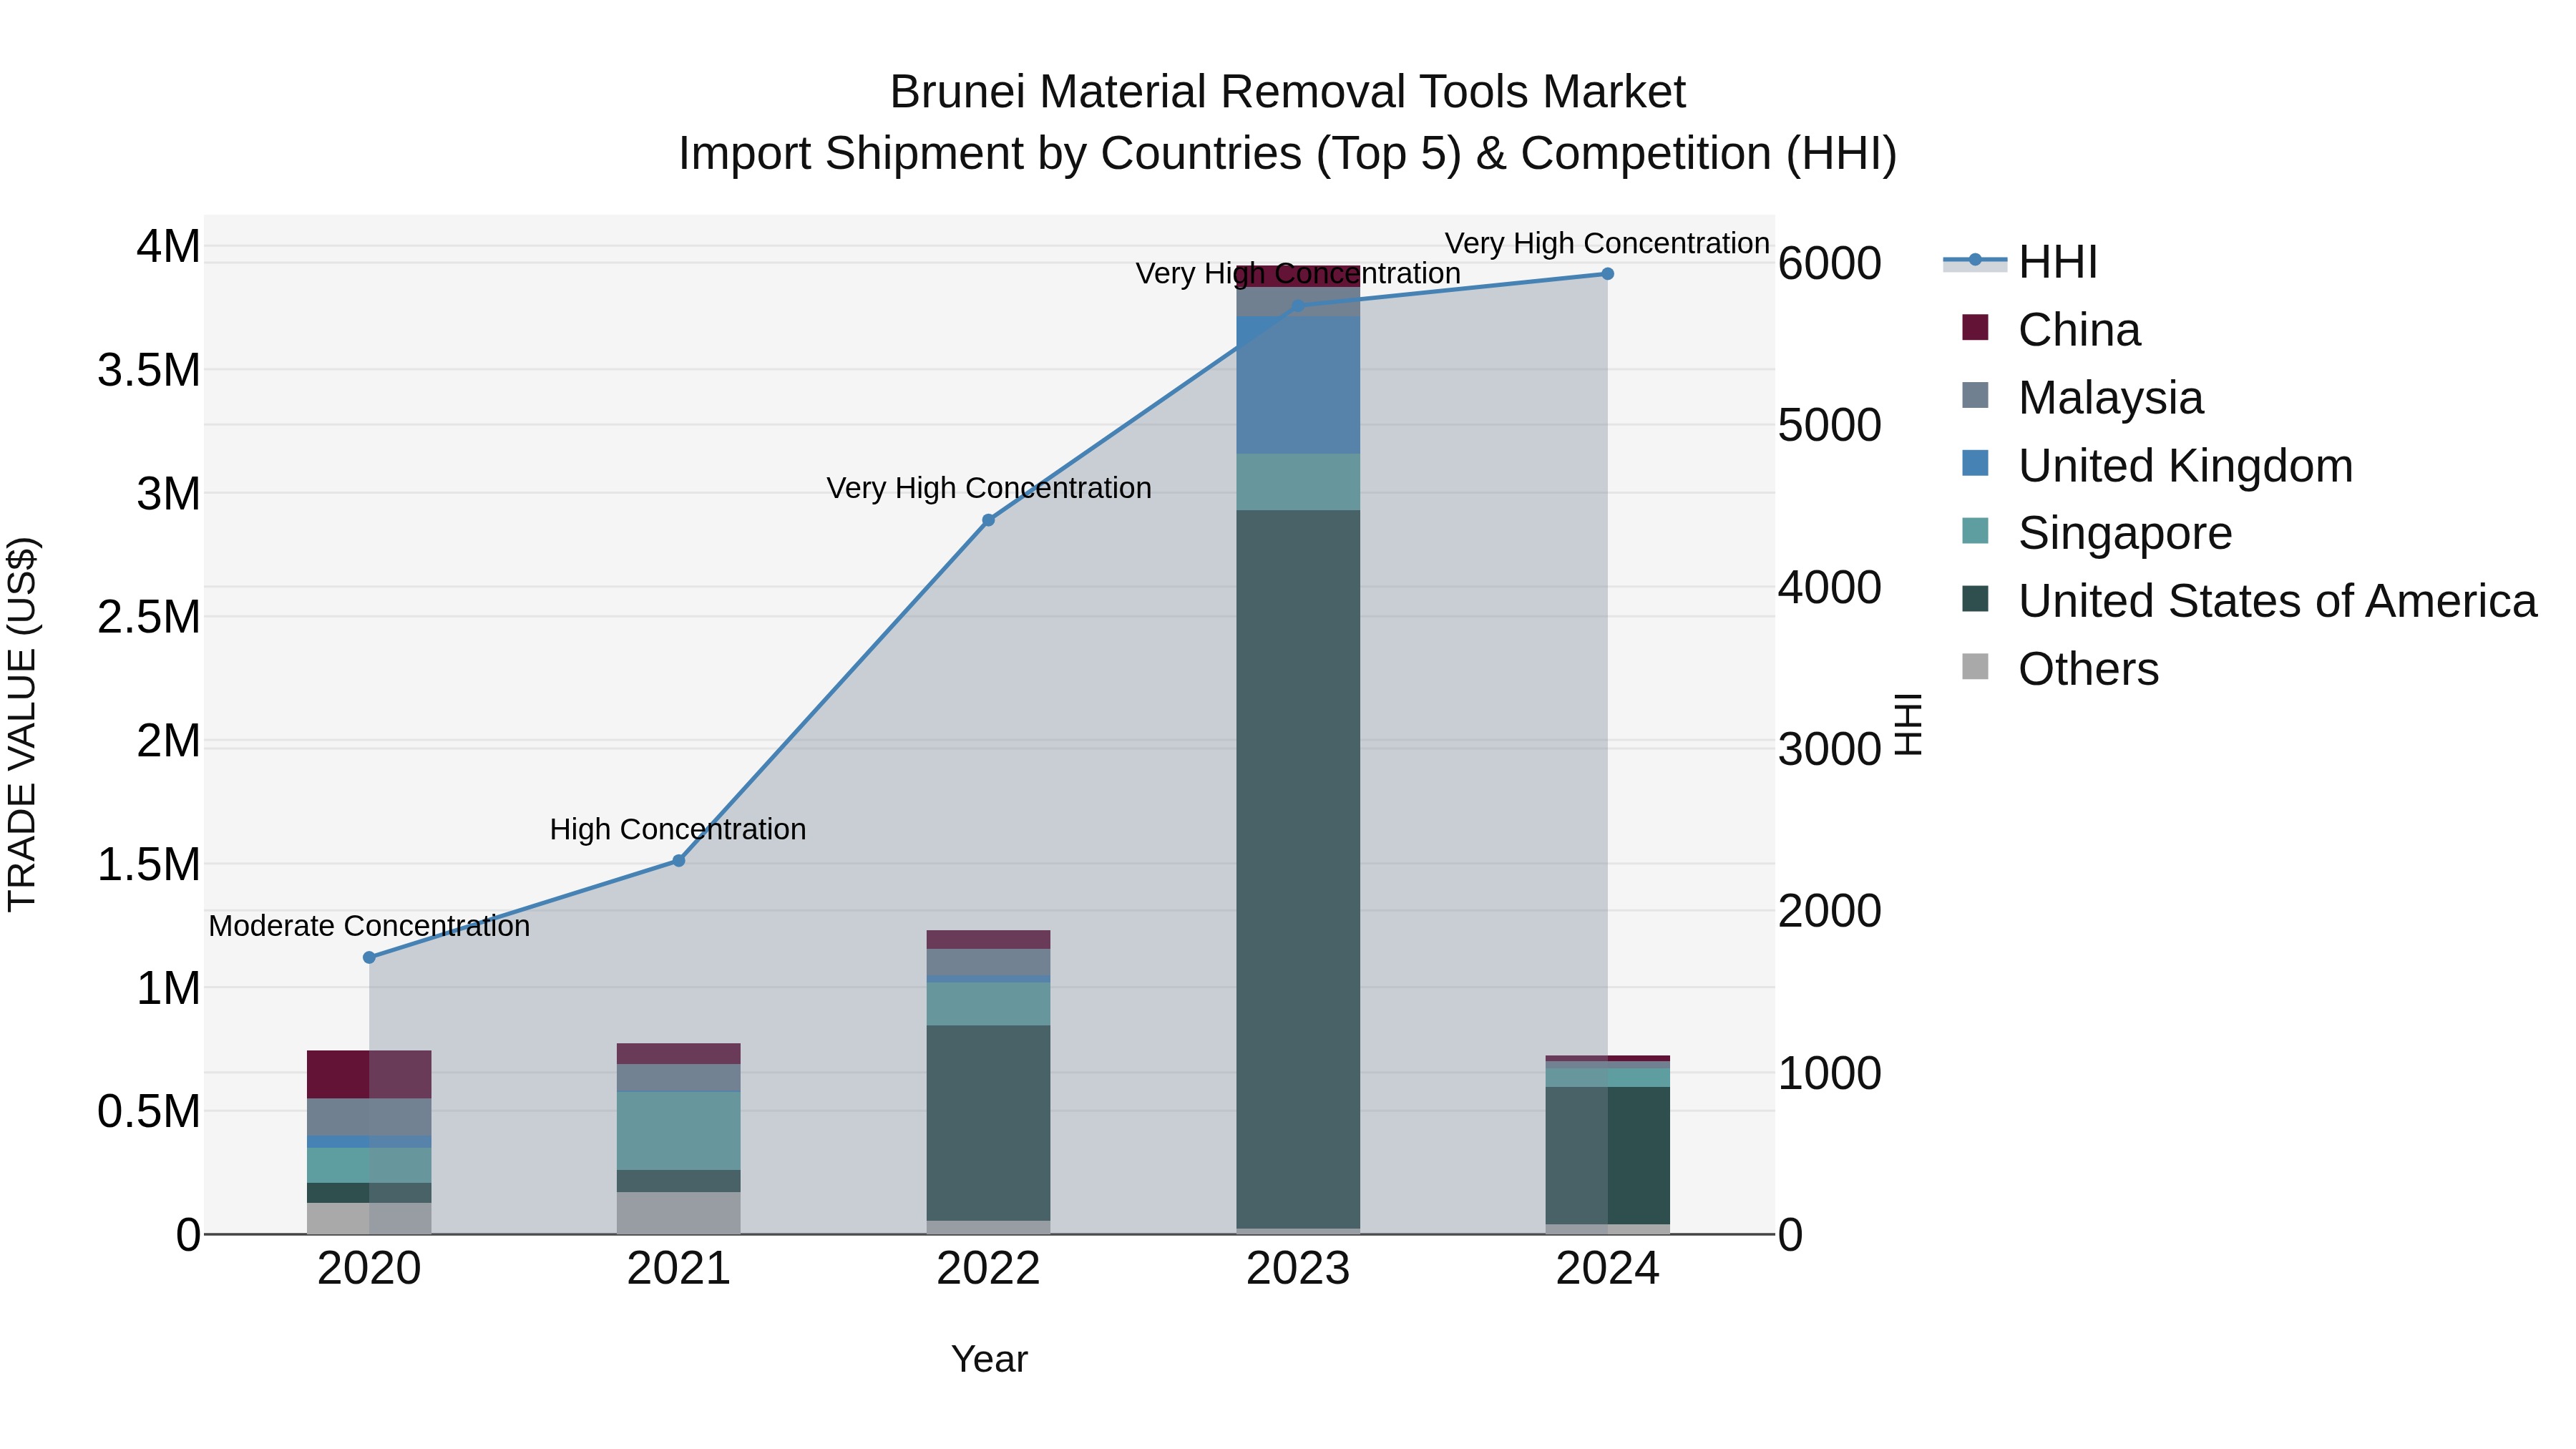Click the 2023 HHI data point
The height and width of the screenshot is (1449, 2576).
pos(1298,306)
